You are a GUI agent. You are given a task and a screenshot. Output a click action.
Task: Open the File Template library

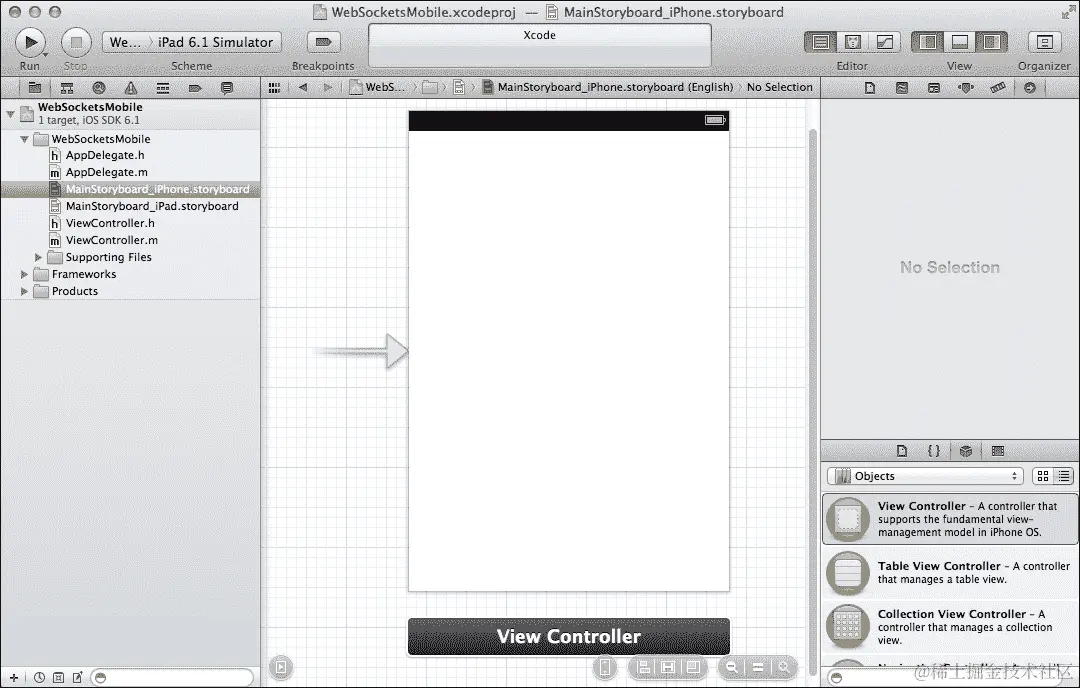coord(902,451)
